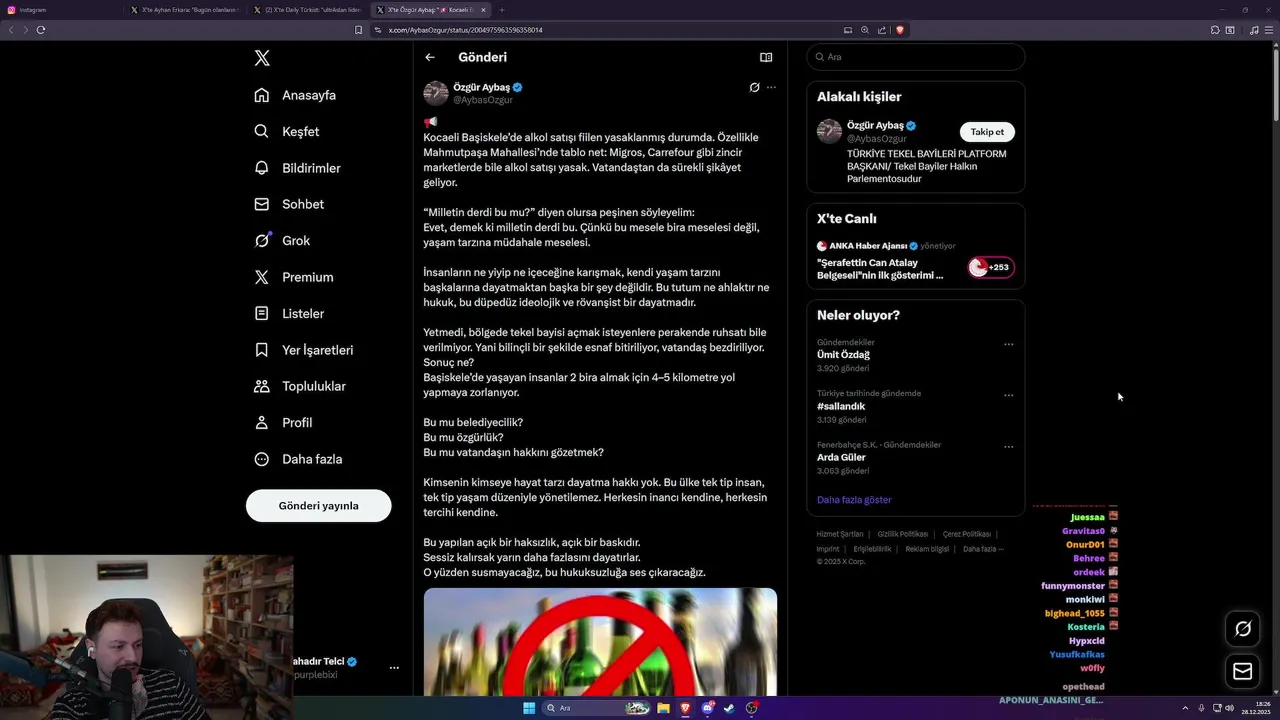Open Gizlilik Politikası footer link
This screenshot has width=1280, height=720.
pyautogui.click(x=903, y=534)
